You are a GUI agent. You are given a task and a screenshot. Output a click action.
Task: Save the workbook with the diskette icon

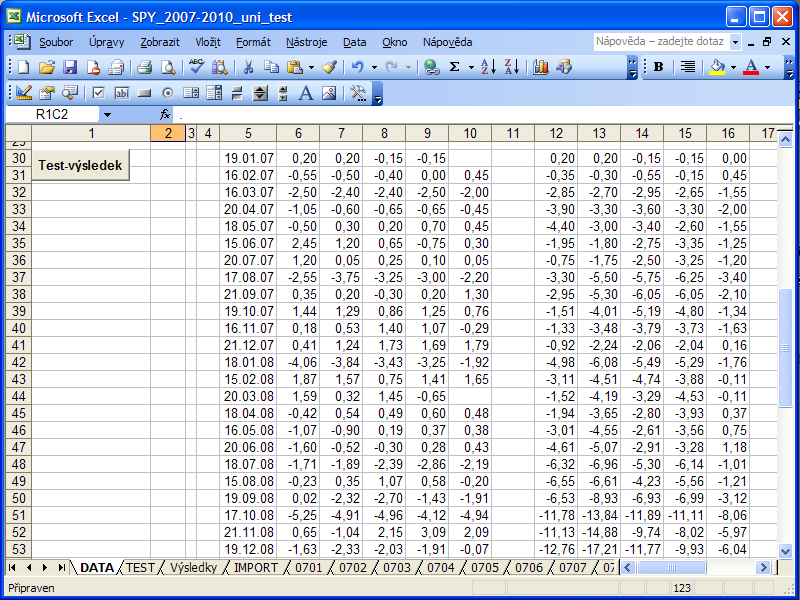click(x=69, y=67)
